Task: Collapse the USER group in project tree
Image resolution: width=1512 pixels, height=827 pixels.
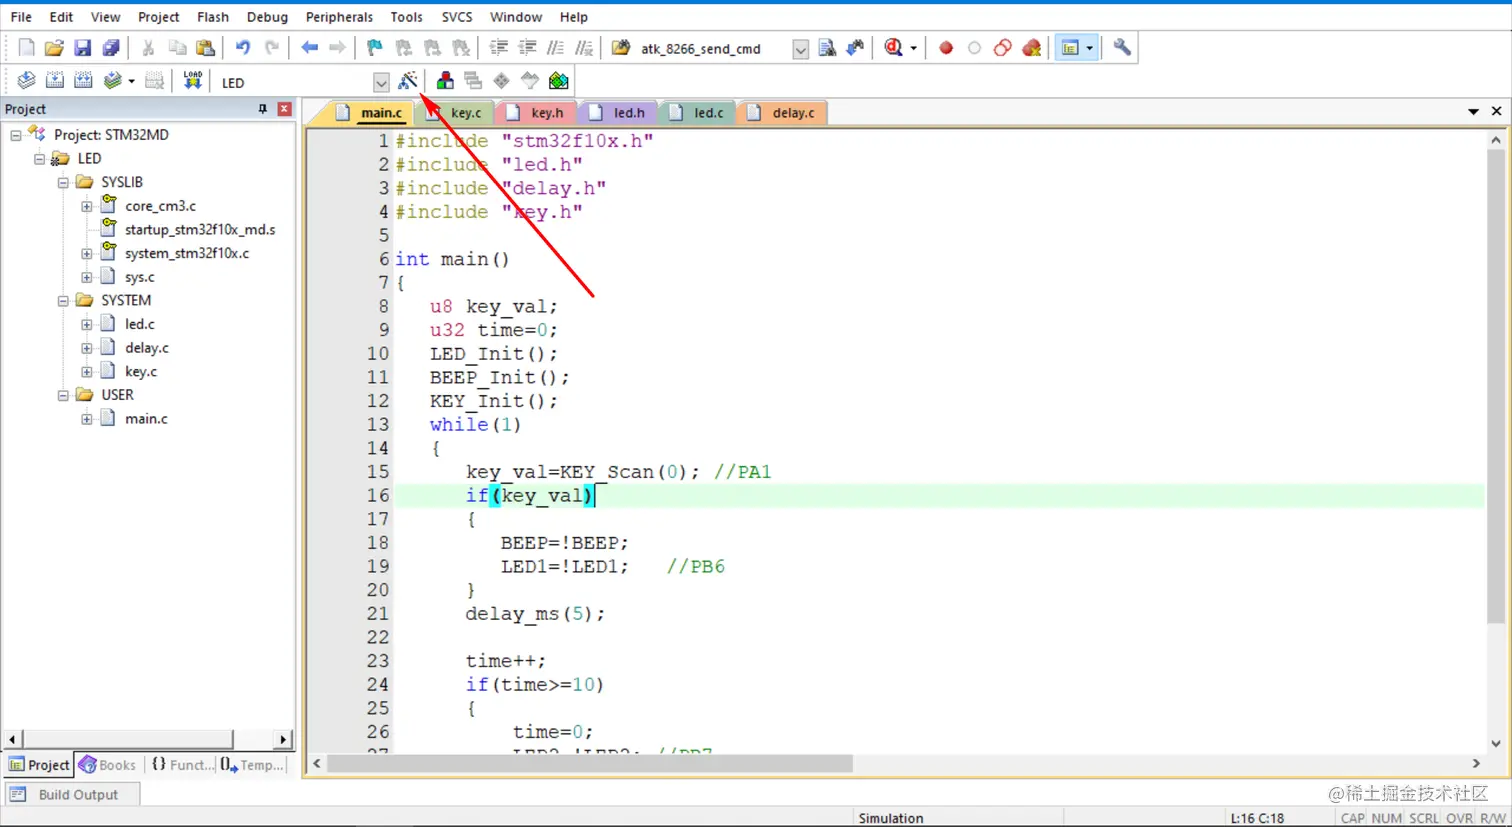Action: click(63, 396)
